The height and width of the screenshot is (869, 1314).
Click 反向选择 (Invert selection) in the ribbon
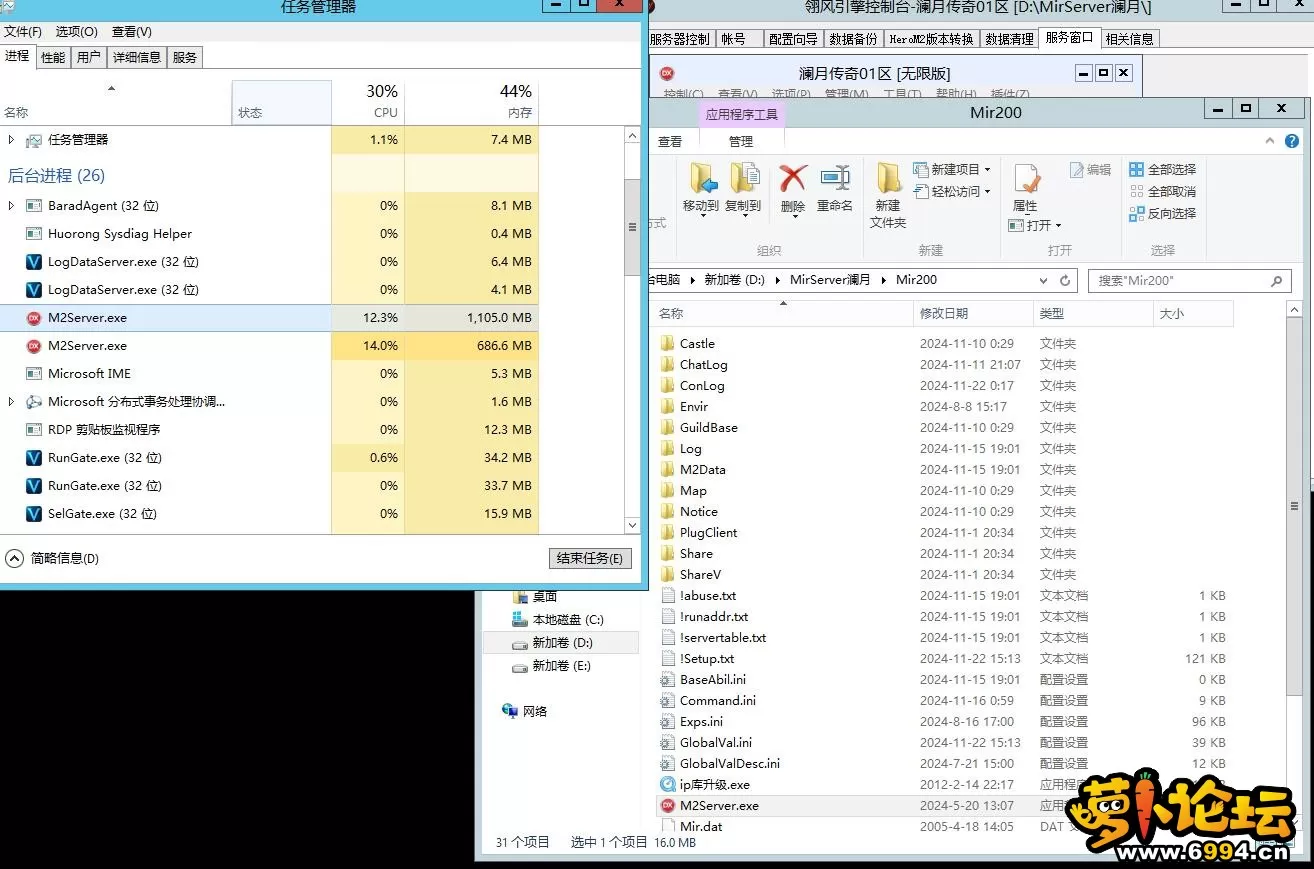(1162, 213)
